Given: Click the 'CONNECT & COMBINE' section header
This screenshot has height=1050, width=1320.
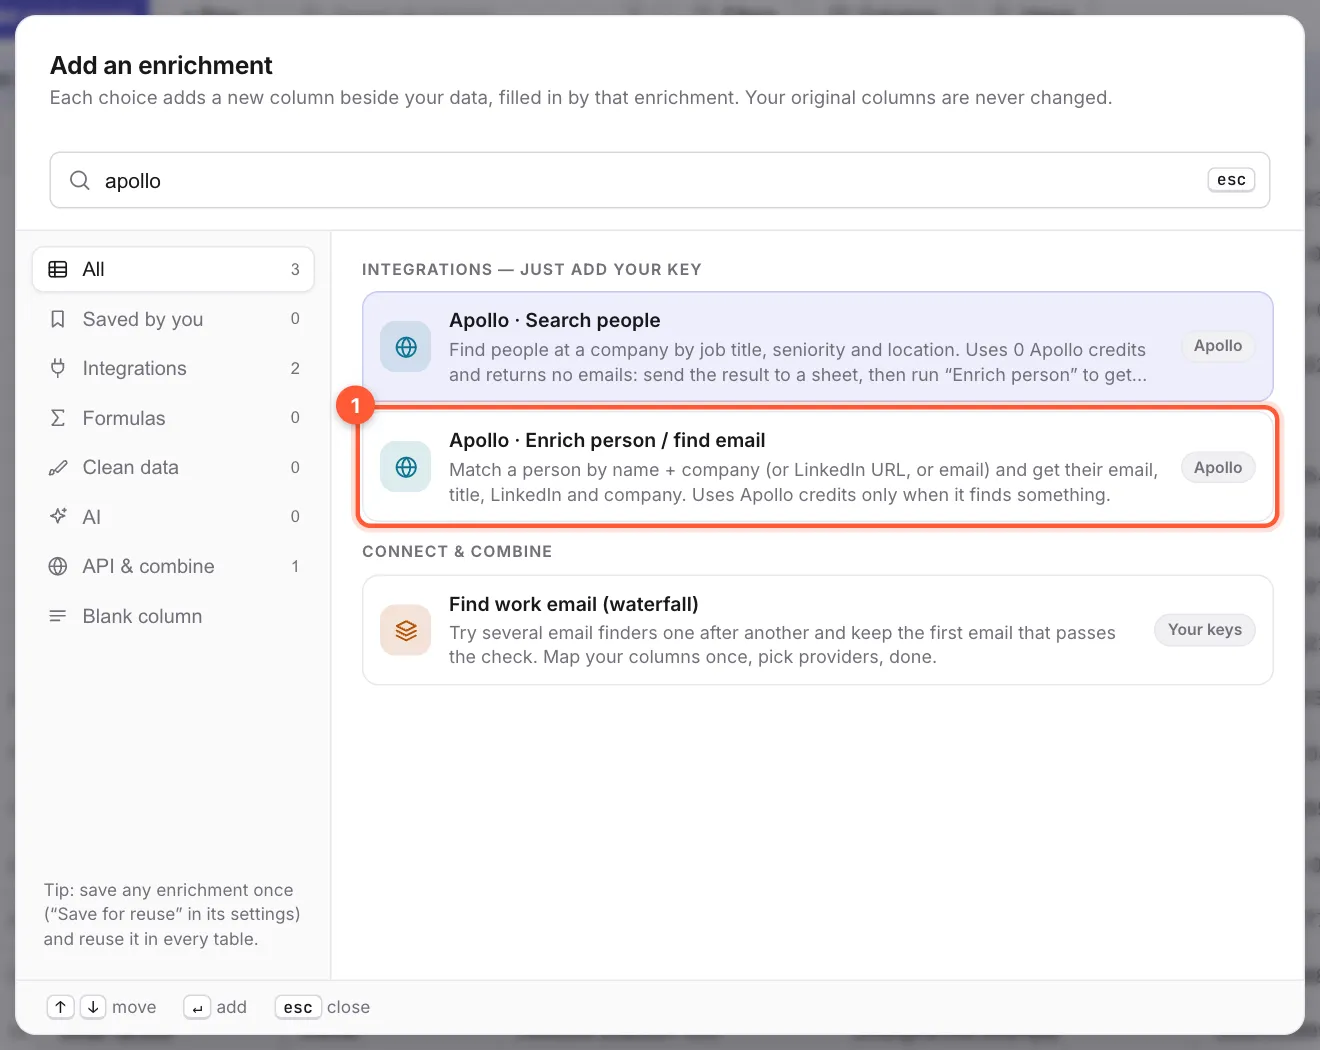Looking at the screenshot, I should click(x=457, y=552).
